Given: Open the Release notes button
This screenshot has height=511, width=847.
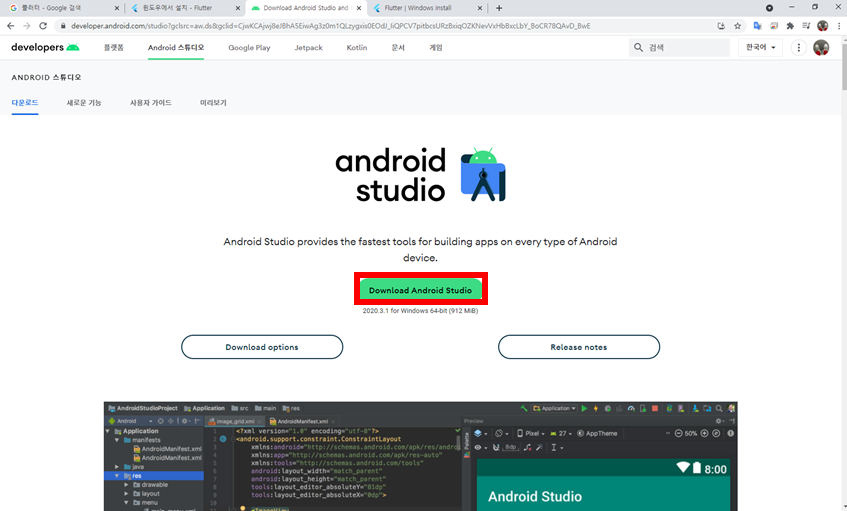Looking at the screenshot, I should click(579, 347).
